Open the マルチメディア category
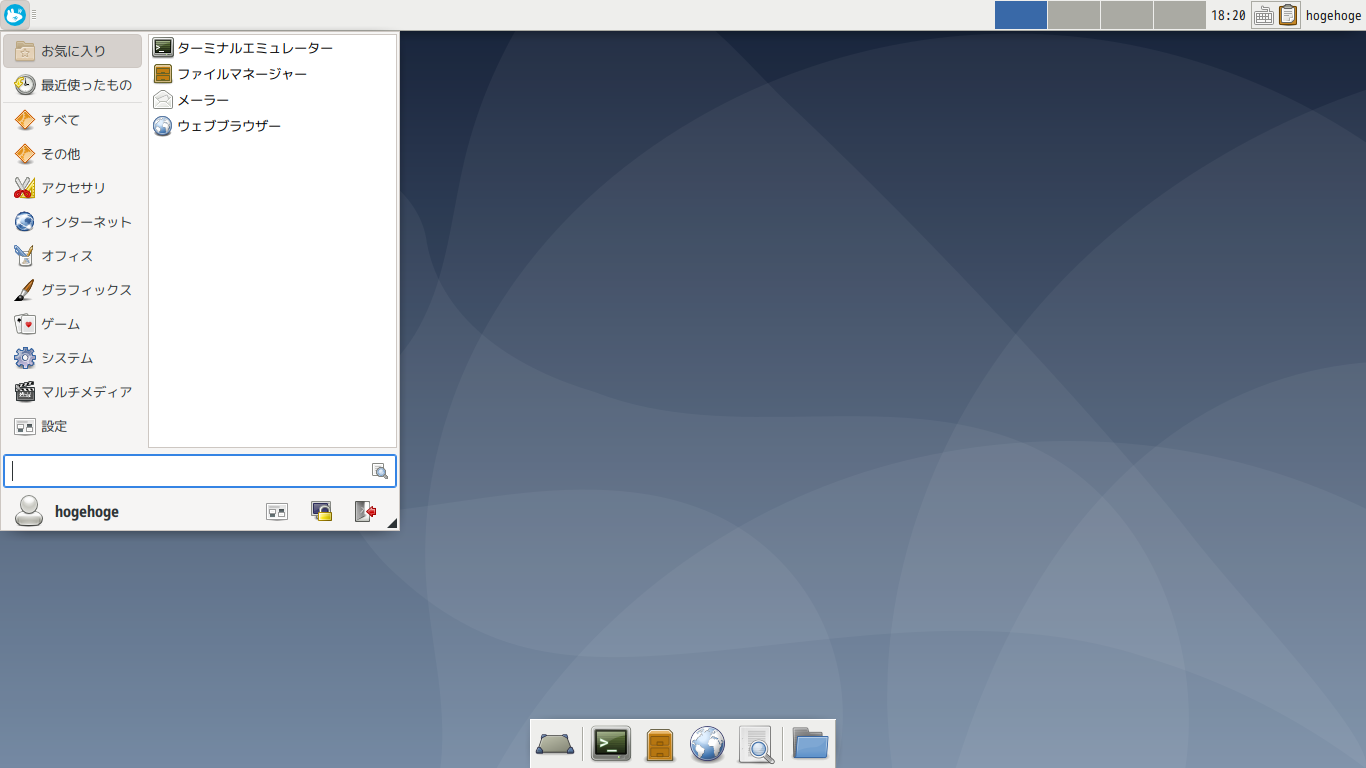The width and height of the screenshot is (1366, 768). 72,392
